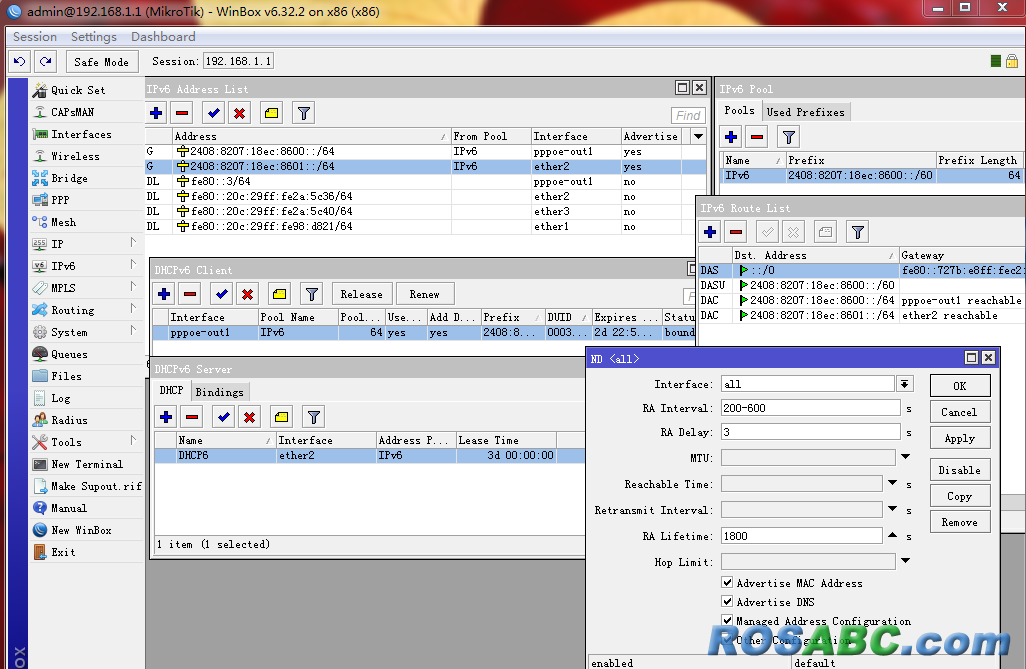Toggle Managed Address Configuration checkbox
The image size is (1026, 669).
[727, 620]
